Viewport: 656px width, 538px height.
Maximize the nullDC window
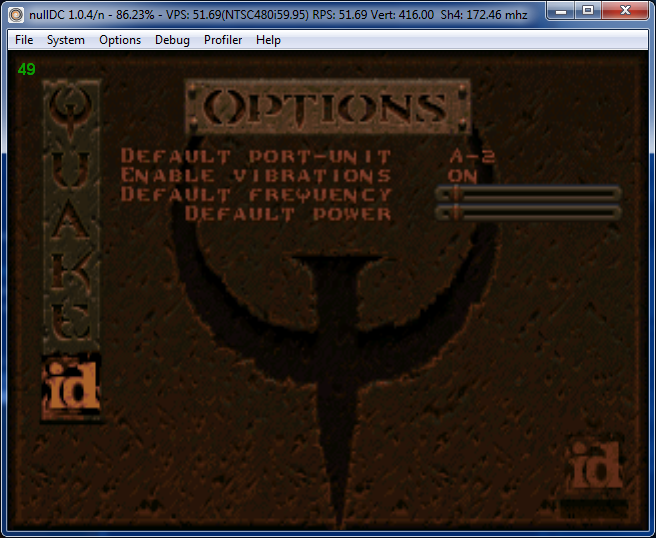pos(588,11)
